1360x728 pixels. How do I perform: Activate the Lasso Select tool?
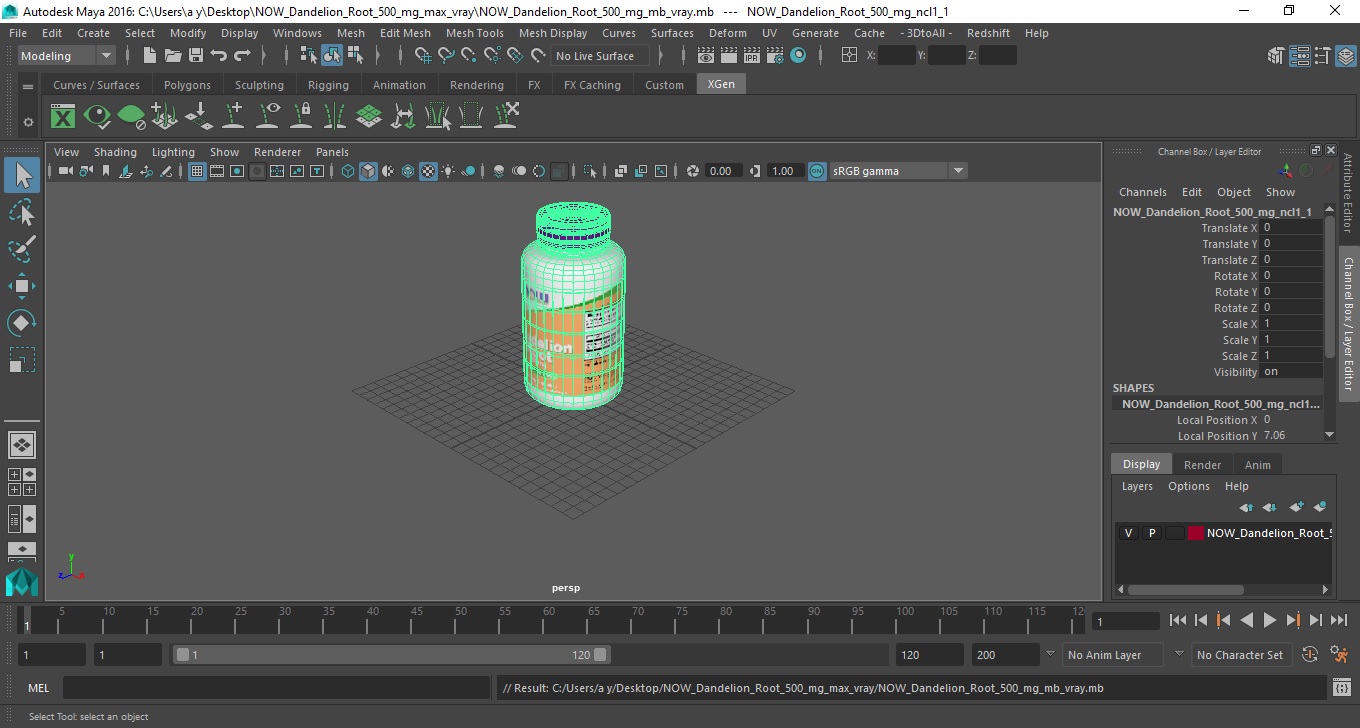tap(22, 213)
